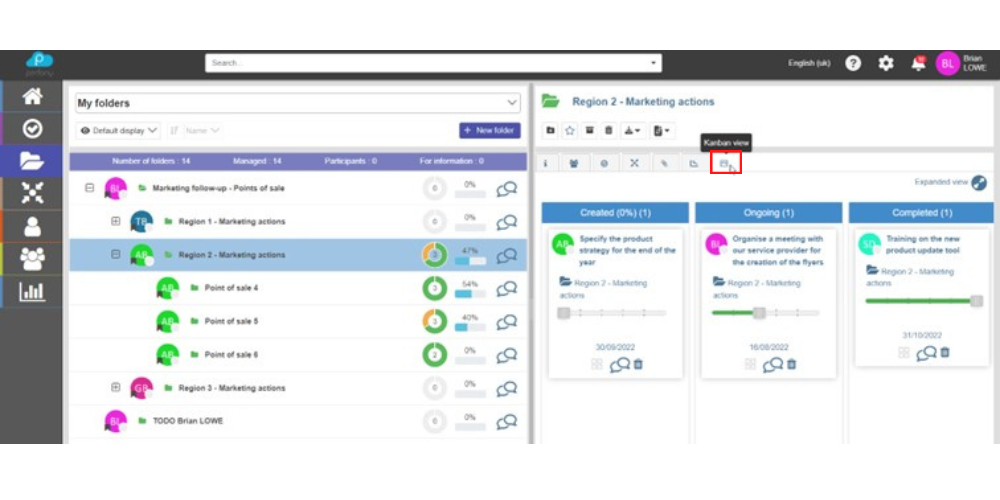The height and width of the screenshot is (500, 1000).
Task: Click the search input field
Action: pyautogui.click(x=432, y=63)
